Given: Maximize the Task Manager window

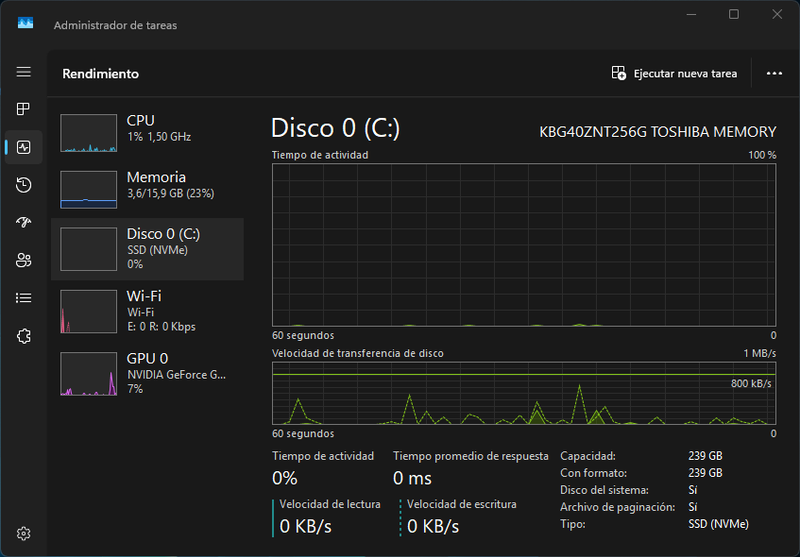Looking at the screenshot, I should [x=734, y=14].
